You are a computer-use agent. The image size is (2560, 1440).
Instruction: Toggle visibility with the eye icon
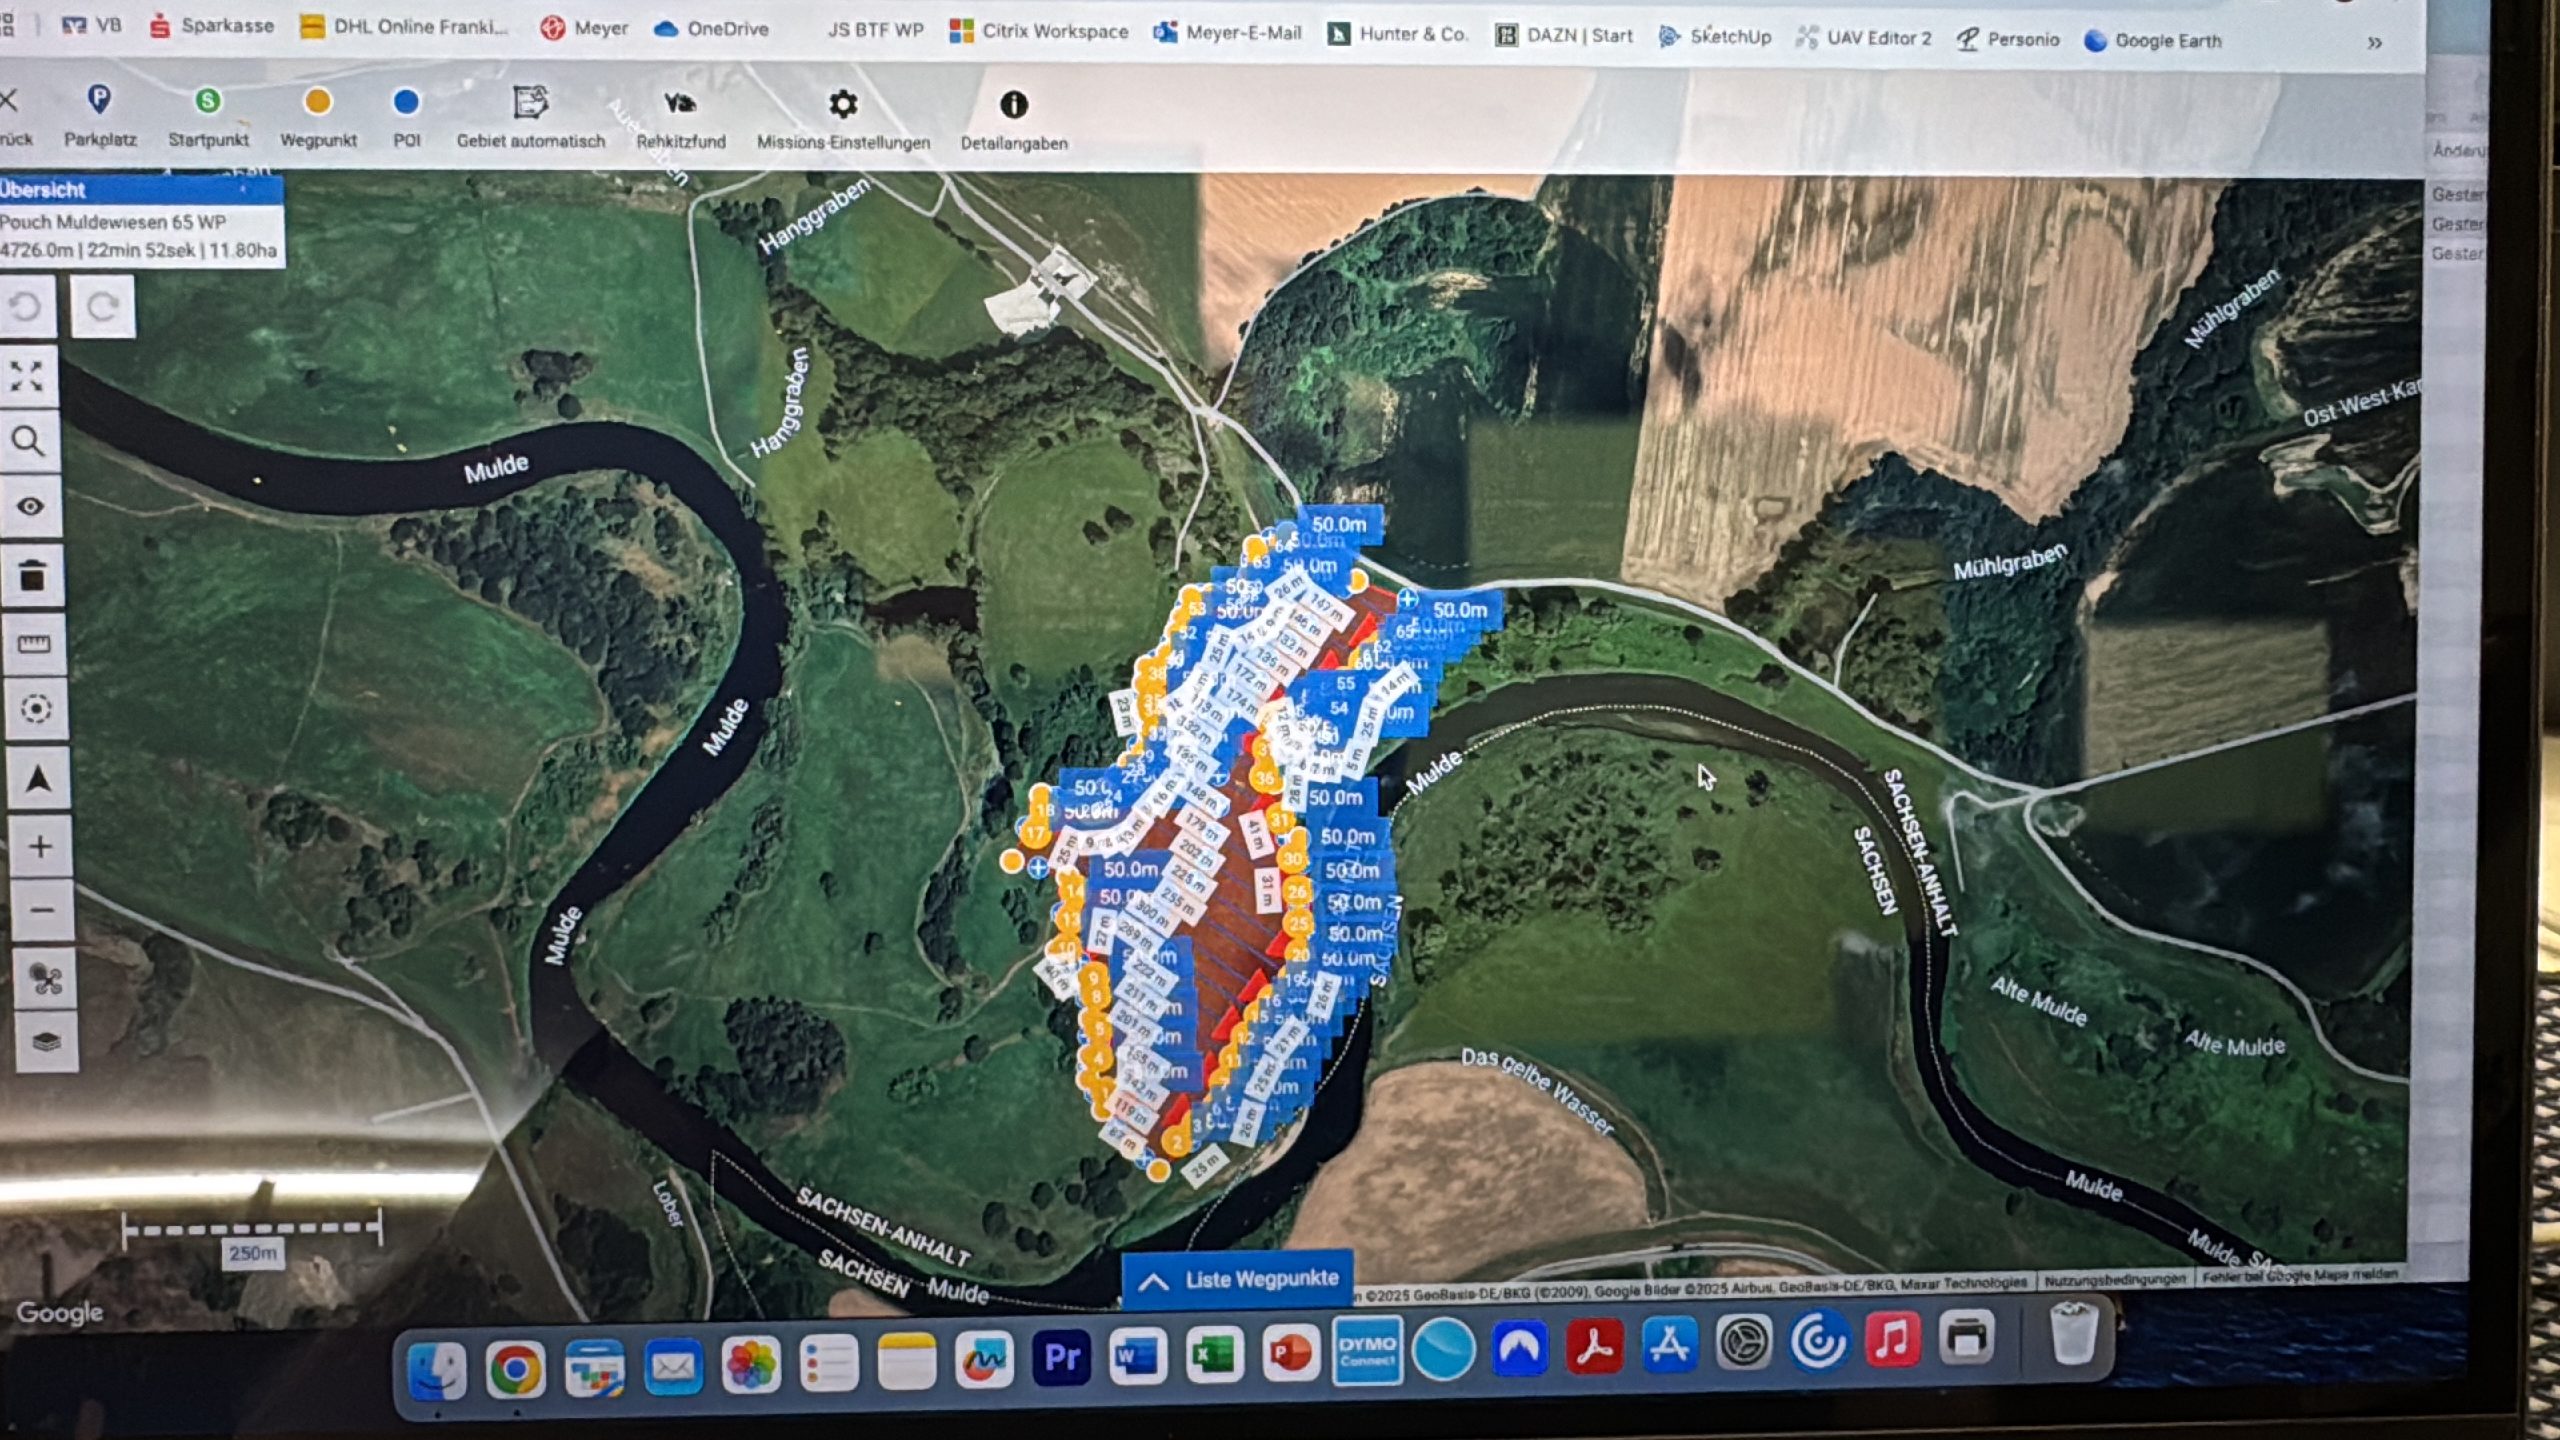point(30,507)
